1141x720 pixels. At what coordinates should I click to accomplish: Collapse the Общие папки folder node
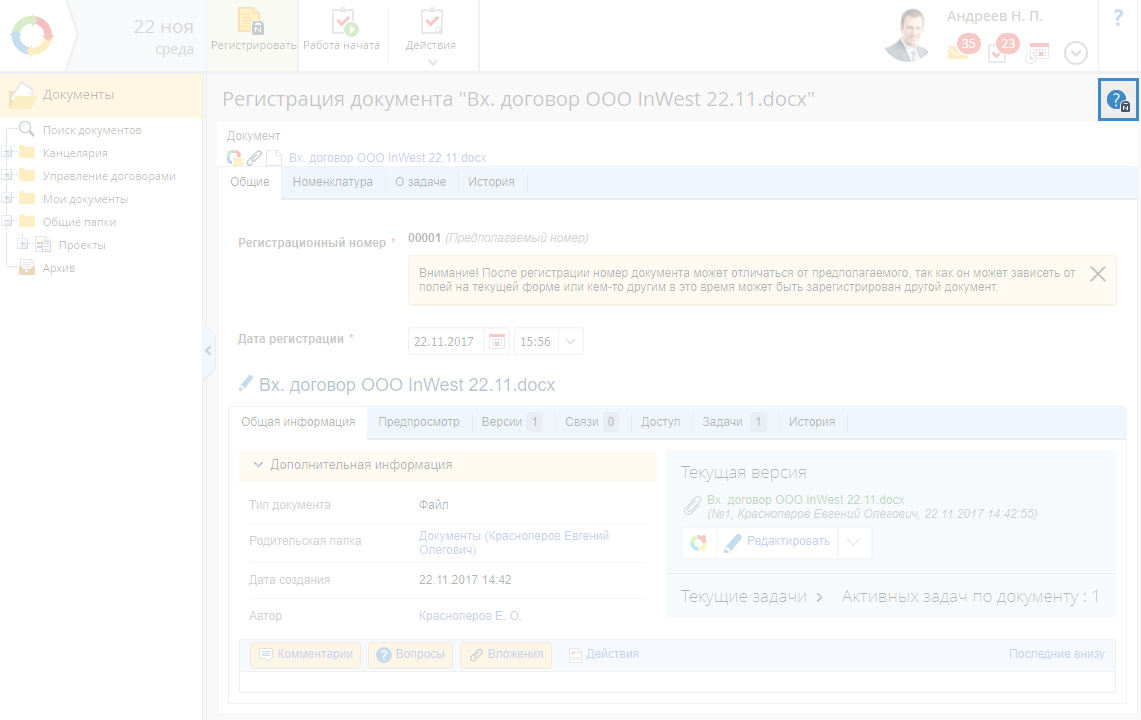point(7,221)
